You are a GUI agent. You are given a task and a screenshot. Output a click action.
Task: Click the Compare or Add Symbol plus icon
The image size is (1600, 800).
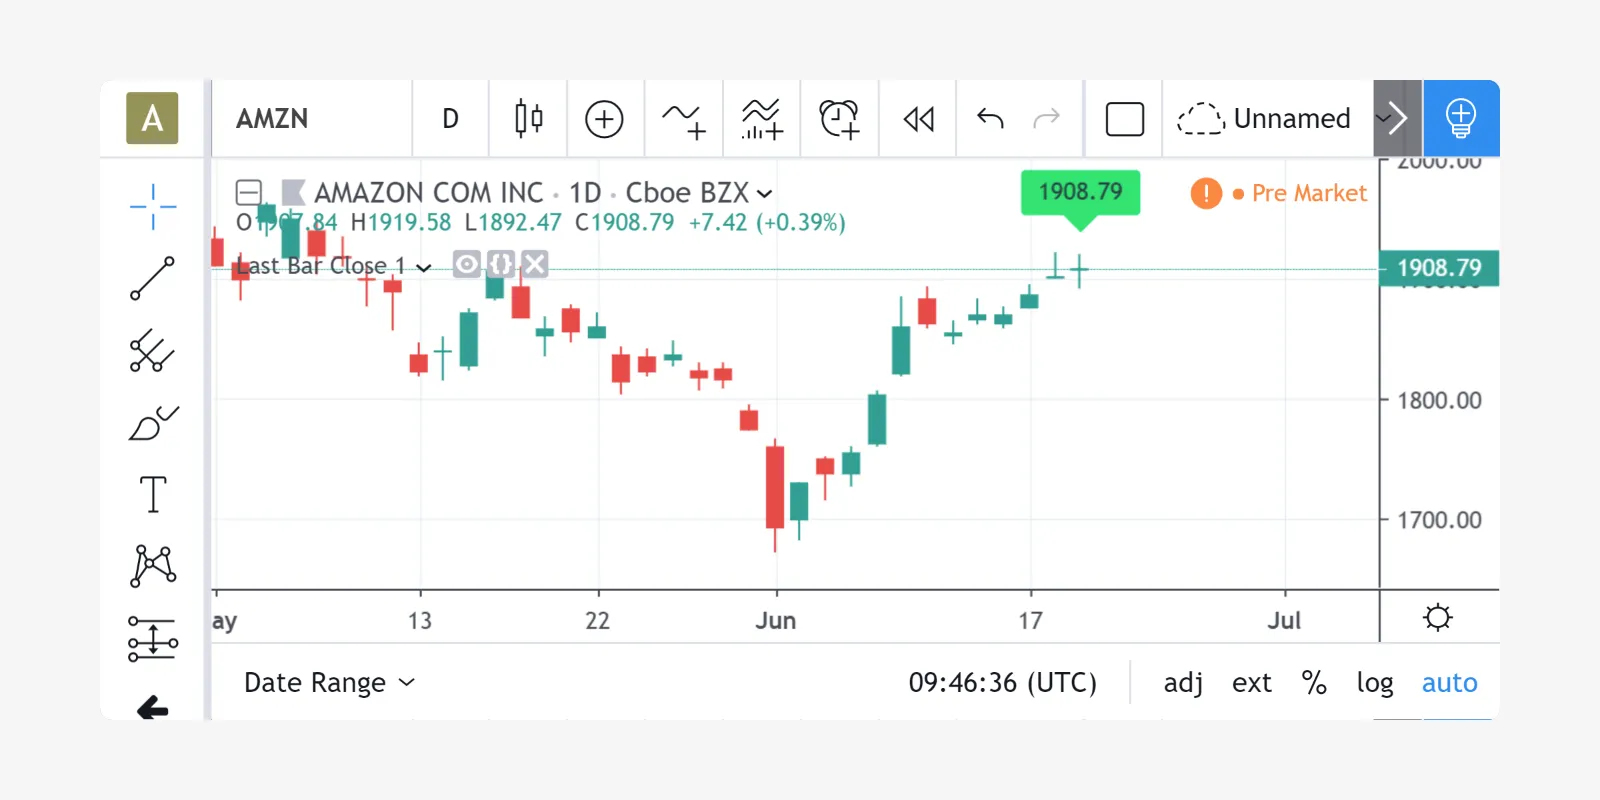coord(604,119)
